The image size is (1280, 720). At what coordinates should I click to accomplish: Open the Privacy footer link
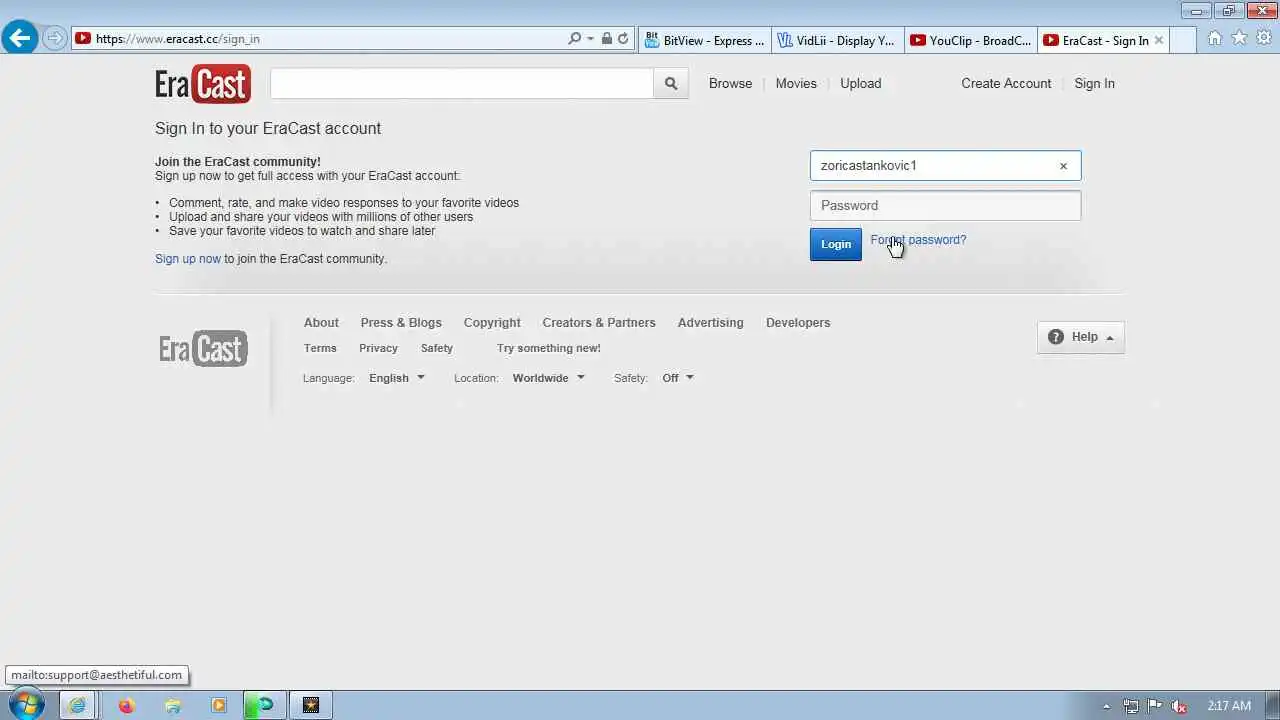tap(378, 348)
